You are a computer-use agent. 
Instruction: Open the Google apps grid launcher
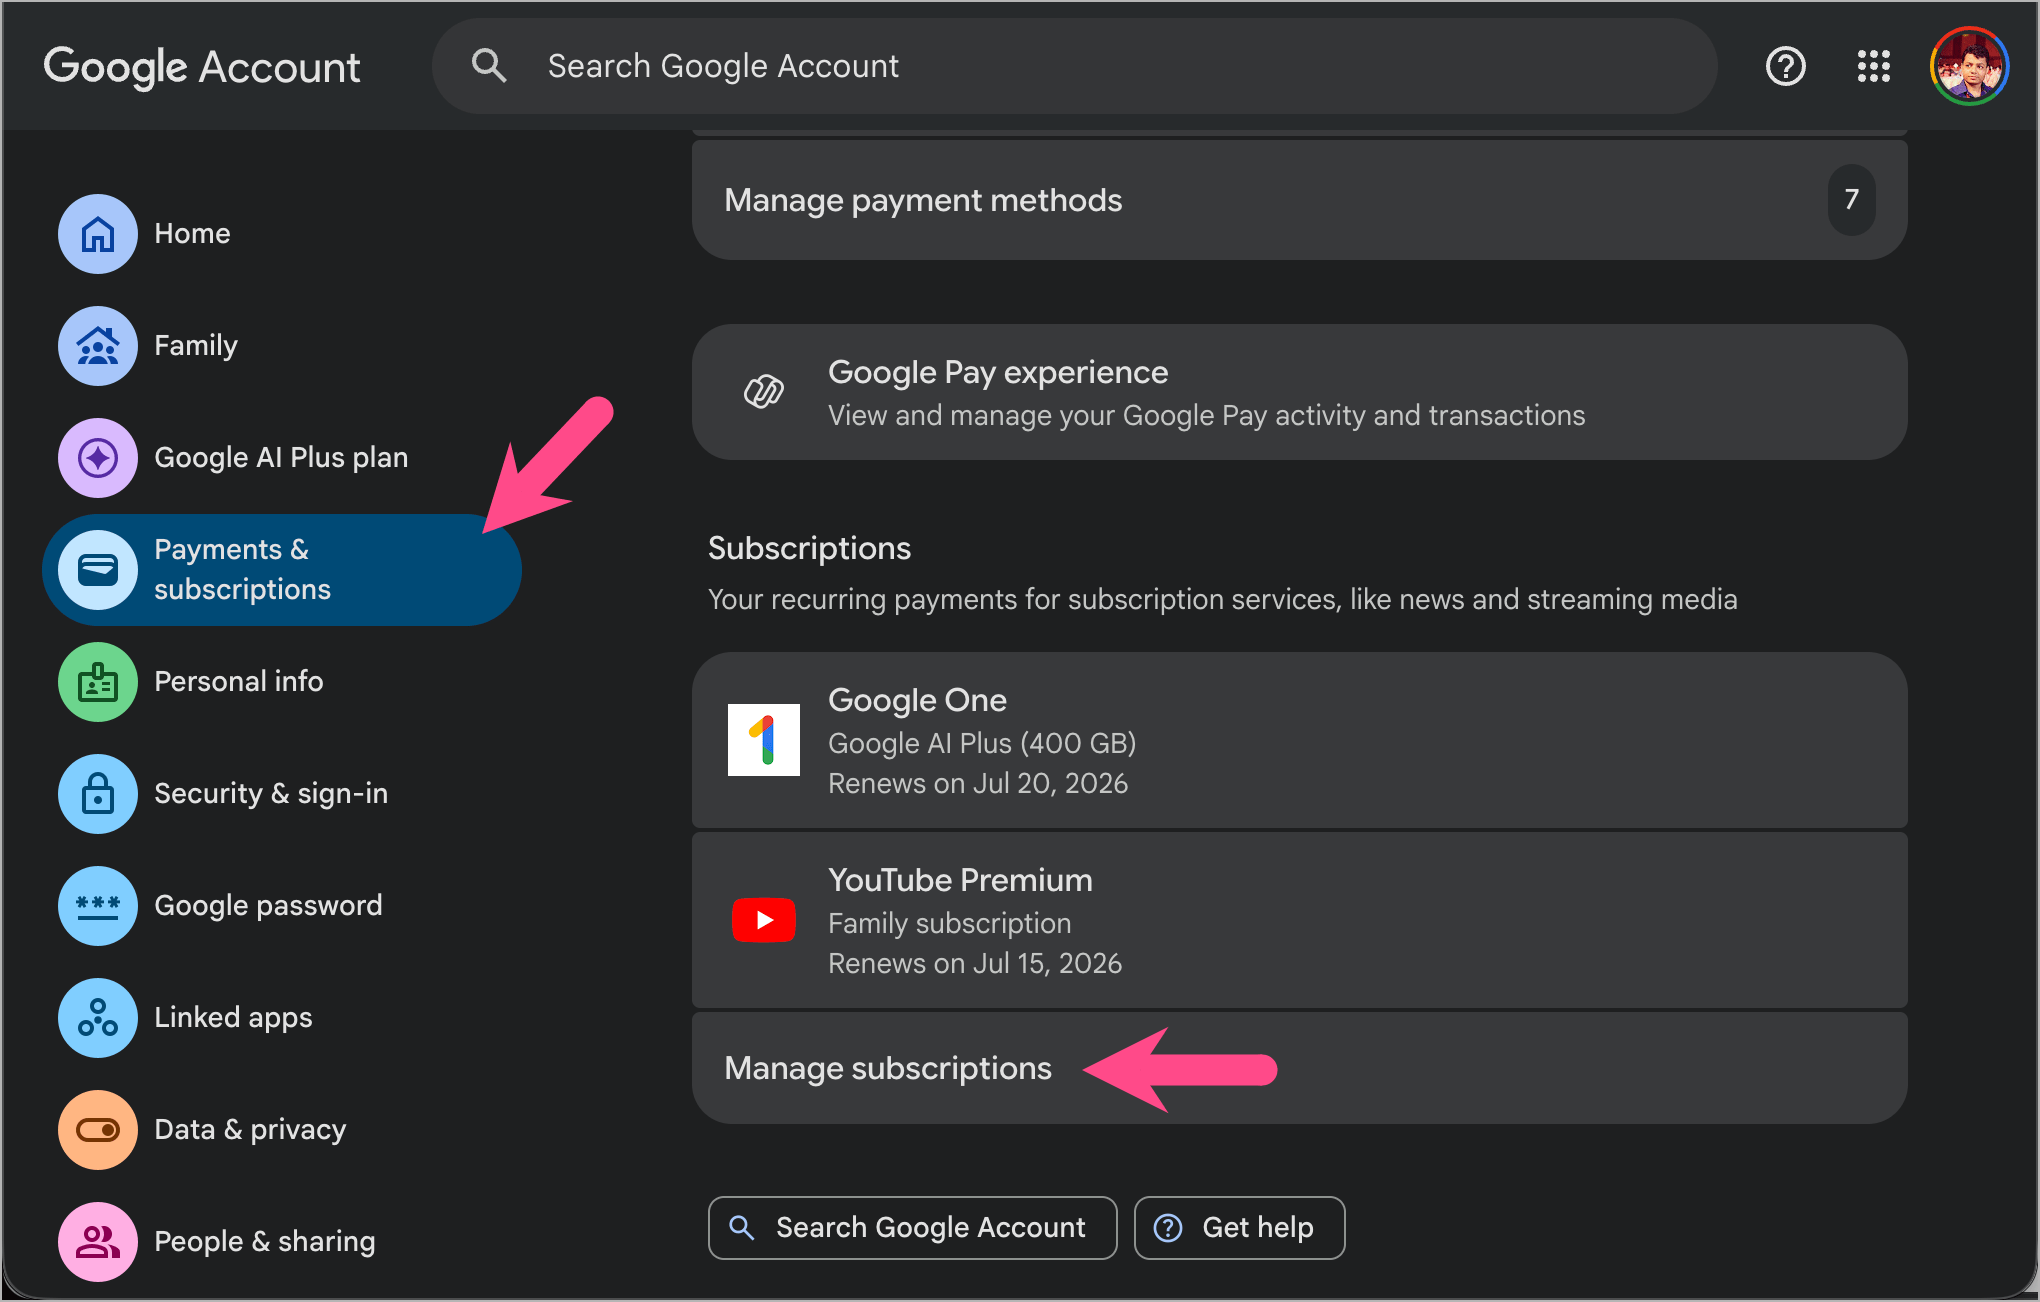pyautogui.click(x=1874, y=66)
